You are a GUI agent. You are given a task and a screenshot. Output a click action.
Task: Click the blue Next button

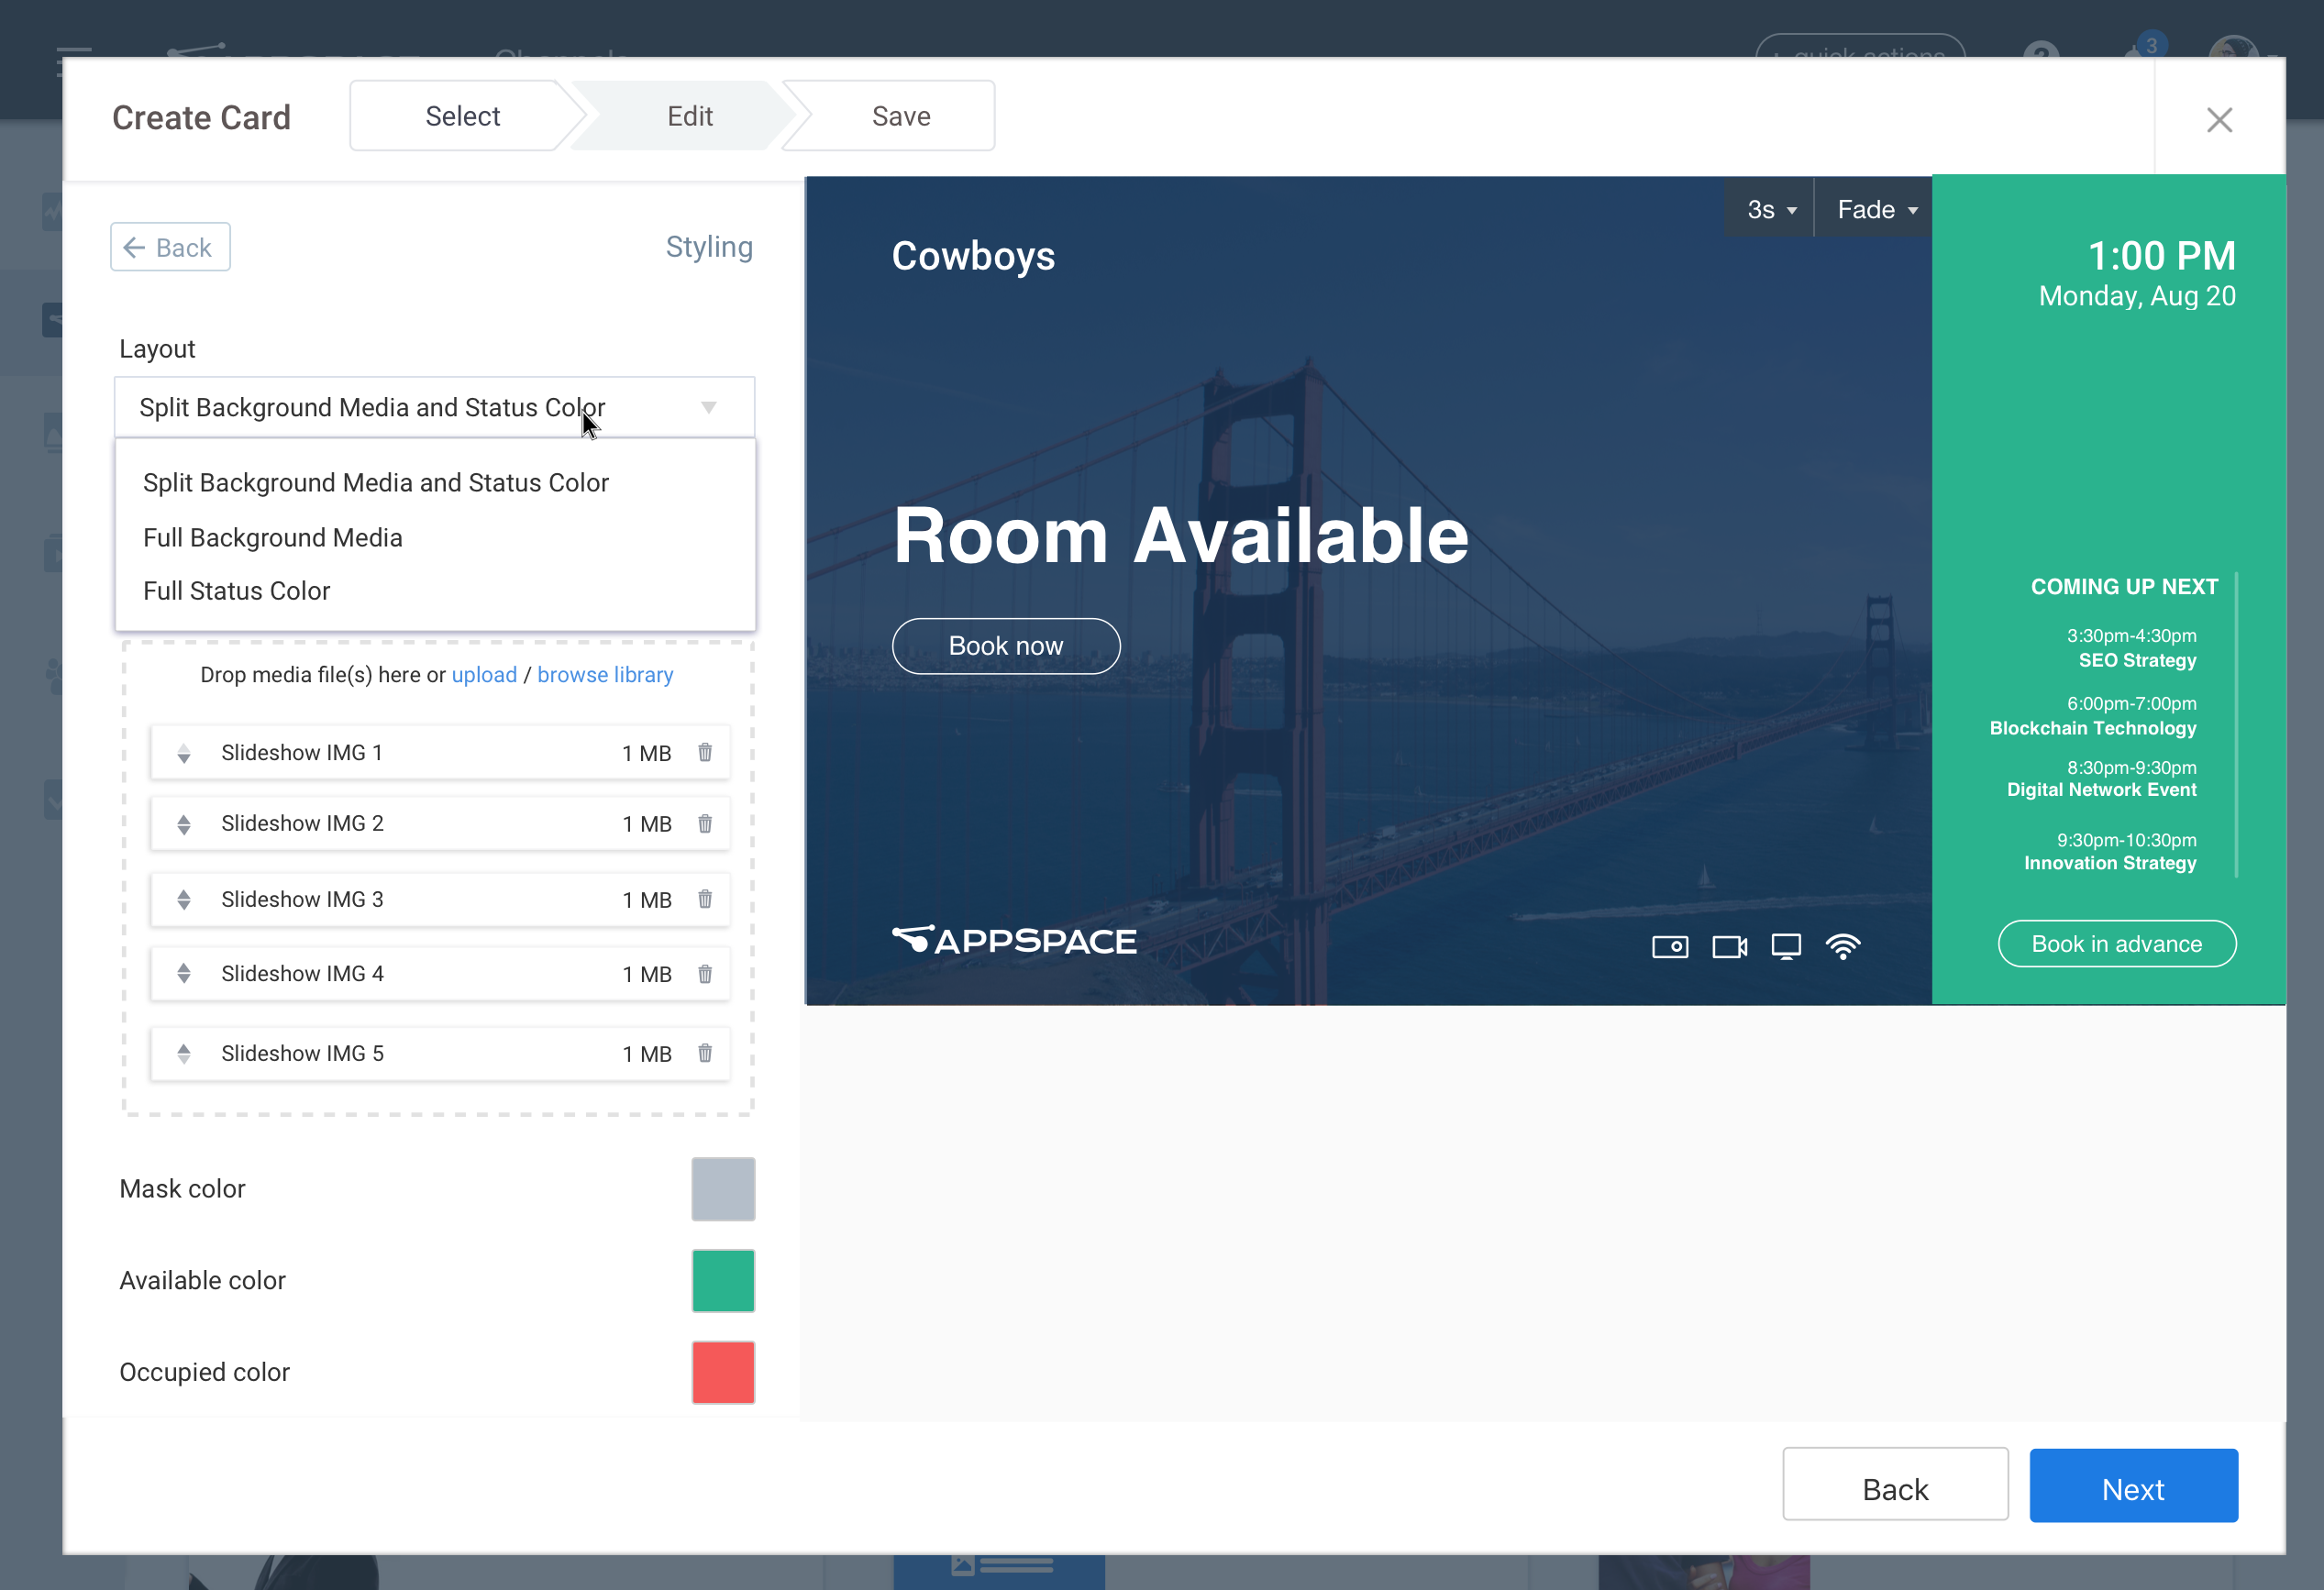pyautogui.click(x=2133, y=1487)
